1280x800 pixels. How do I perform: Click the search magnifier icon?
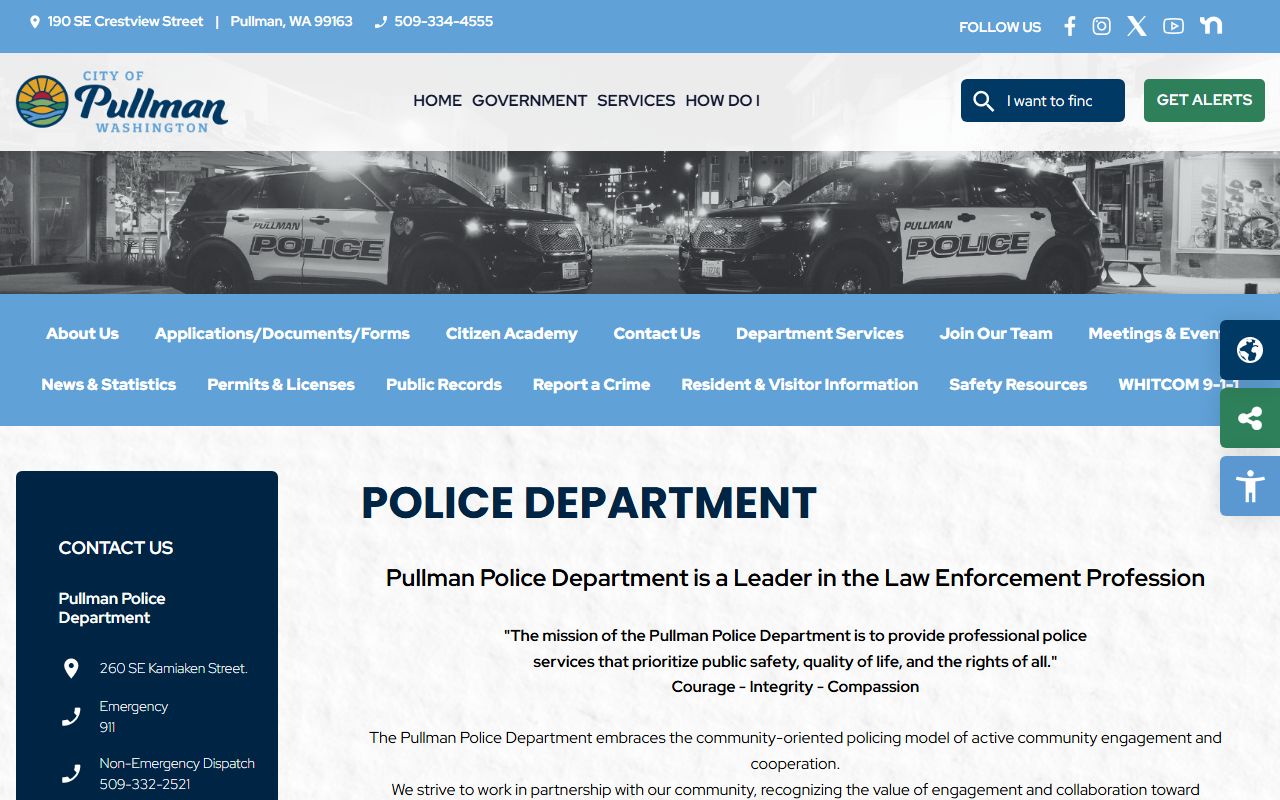pyautogui.click(x=983, y=101)
